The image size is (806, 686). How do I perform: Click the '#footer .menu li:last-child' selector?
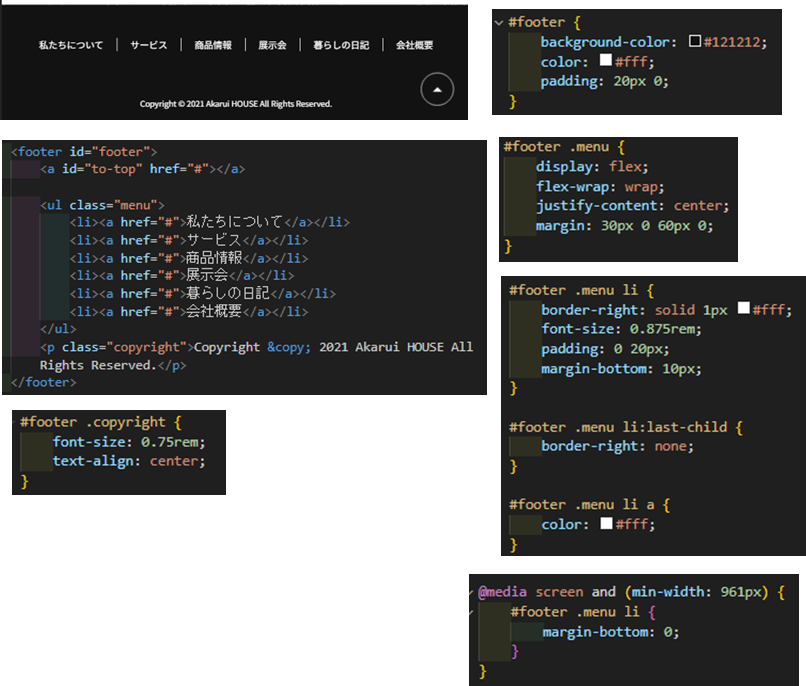coord(618,427)
